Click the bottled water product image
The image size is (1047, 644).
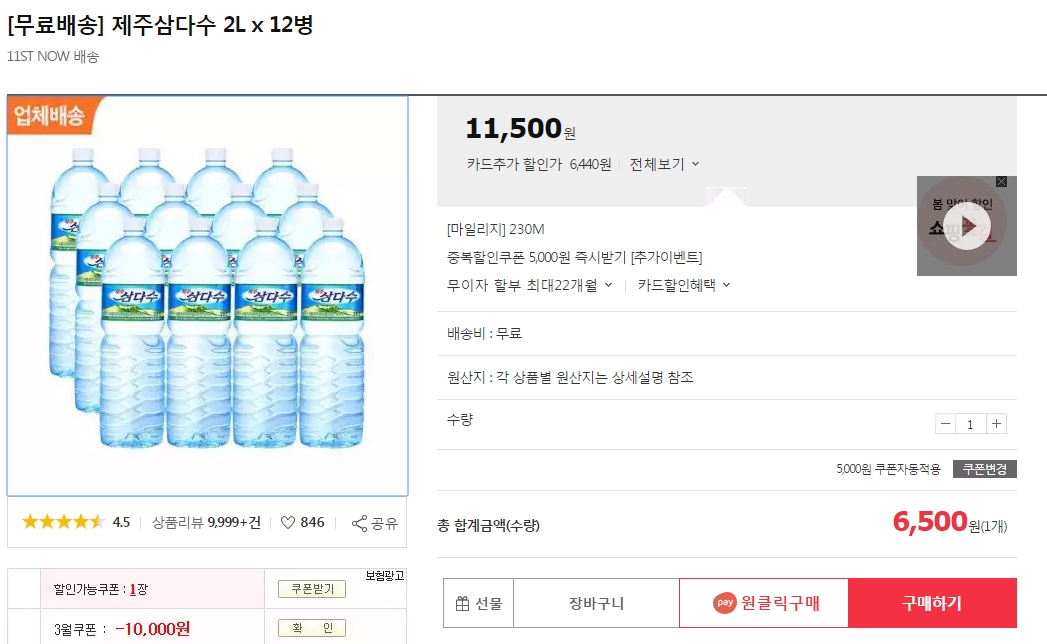207,297
